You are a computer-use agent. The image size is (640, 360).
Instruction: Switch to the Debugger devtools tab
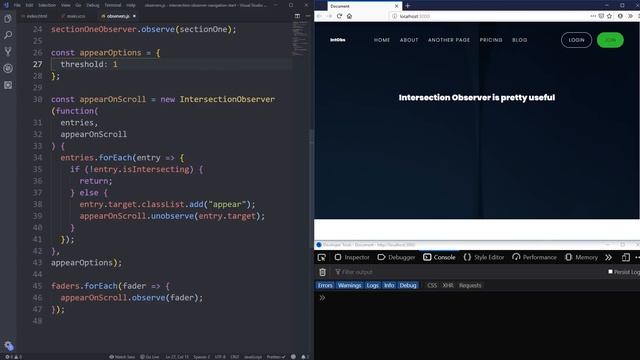pos(396,257)
